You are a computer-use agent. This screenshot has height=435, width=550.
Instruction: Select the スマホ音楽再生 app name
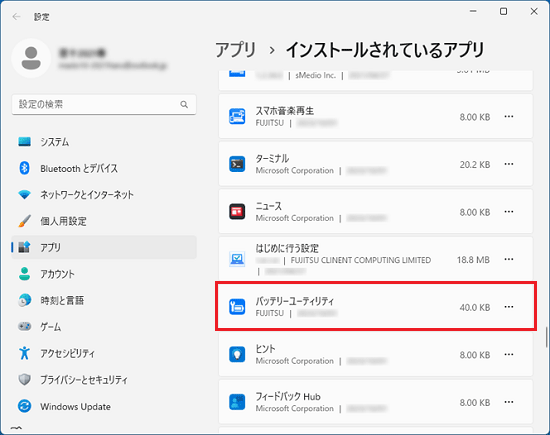tap(284, 111)
